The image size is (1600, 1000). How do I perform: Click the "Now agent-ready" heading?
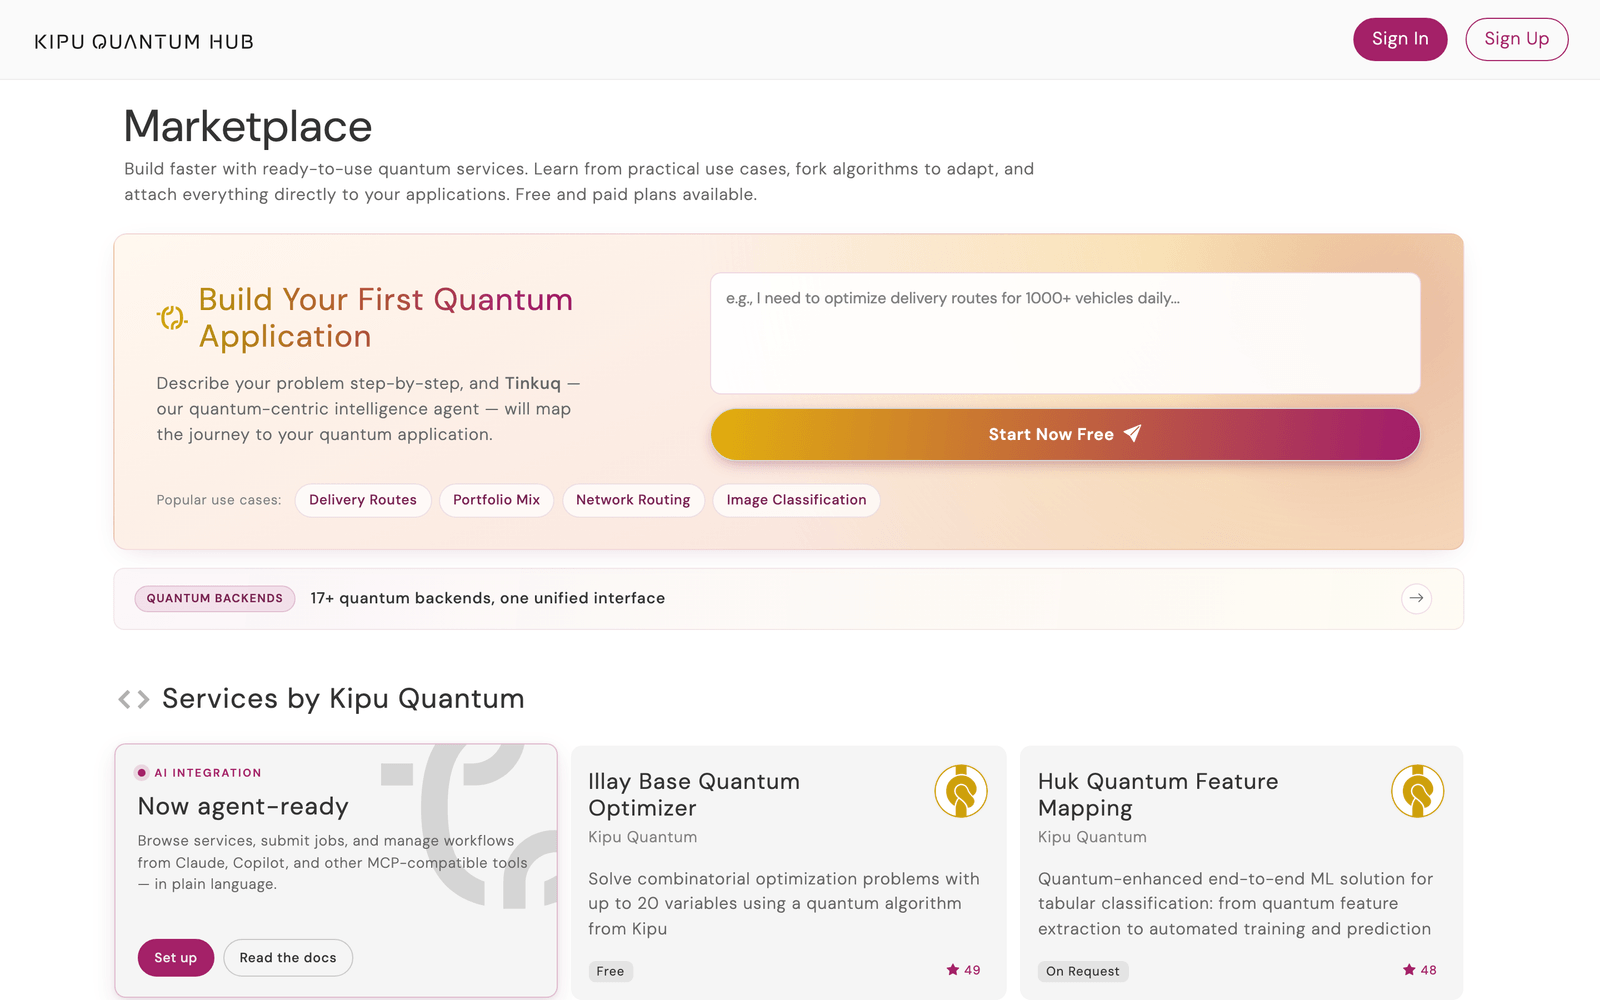click(x=243, y=806)
